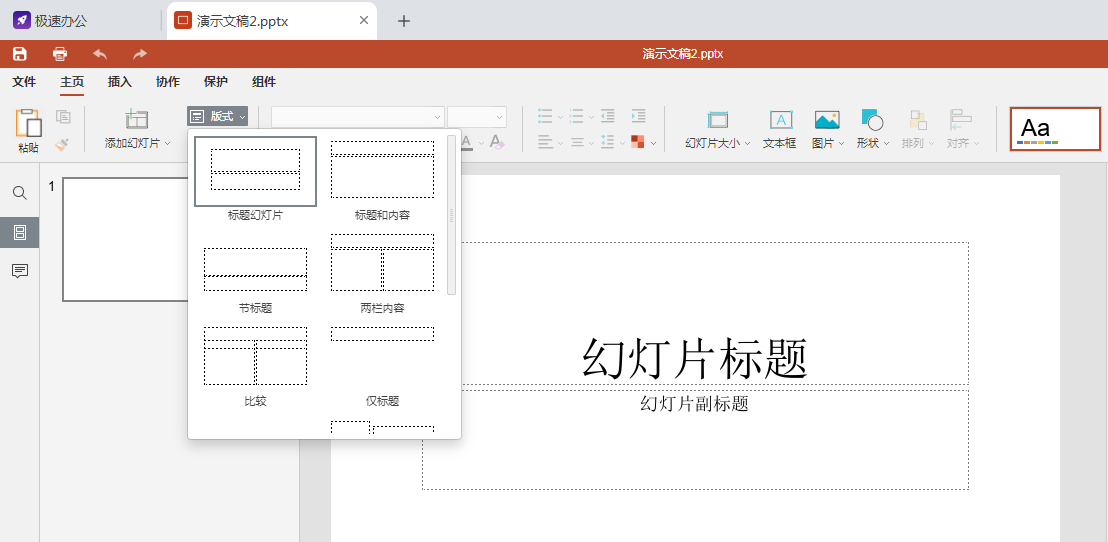Expand the 幻灯片大小 dropdown arrow
Screen dimensions: 1108x542
pos(748,143)
